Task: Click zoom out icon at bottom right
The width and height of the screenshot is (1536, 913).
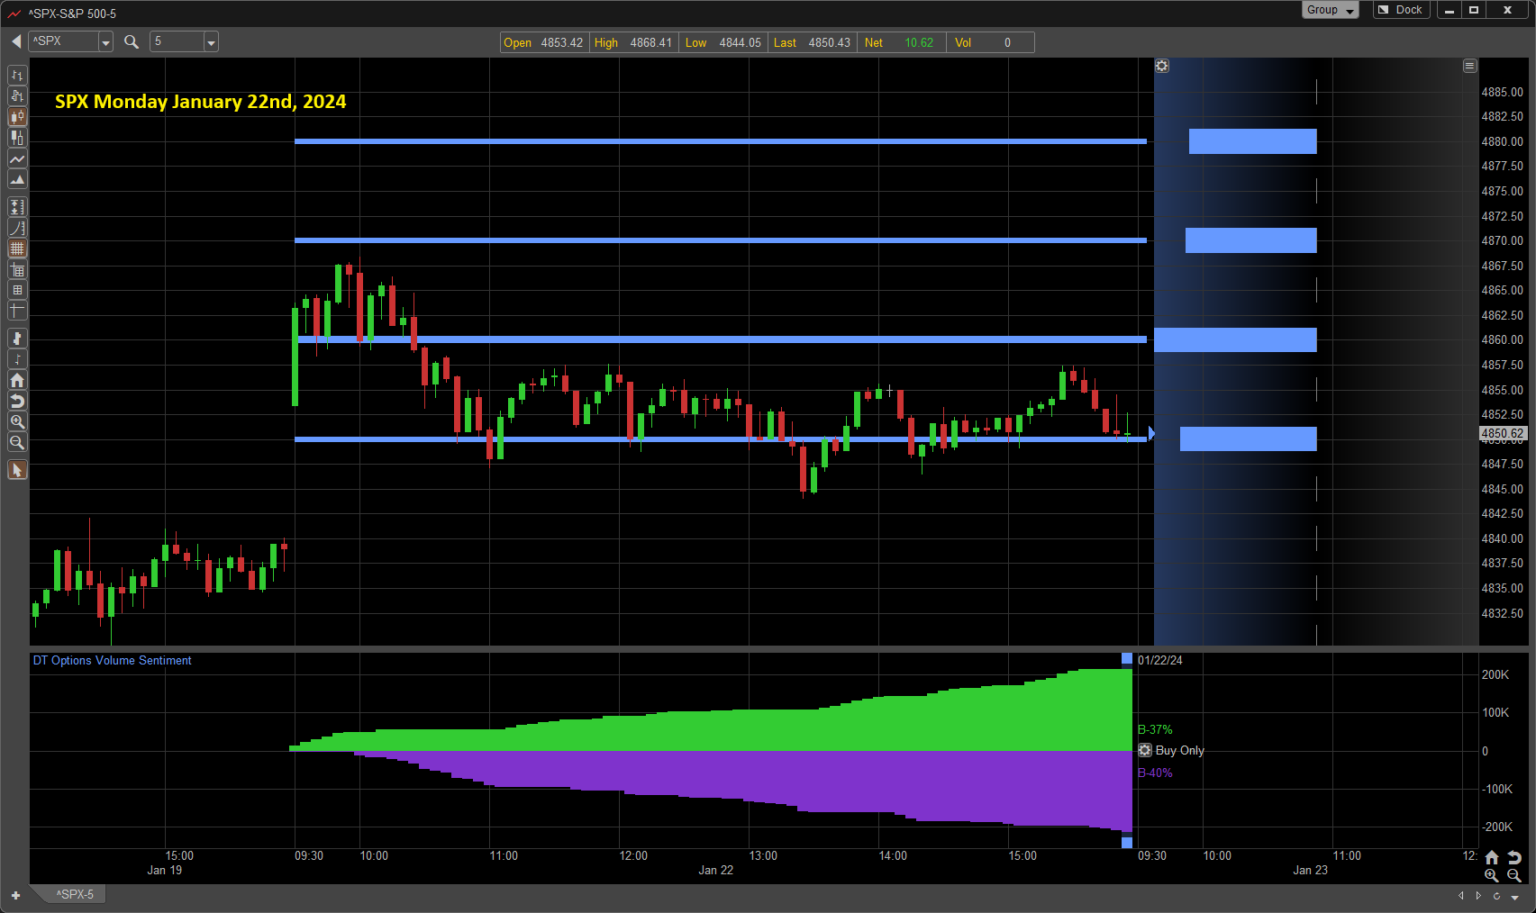Action: pos(1514,875)
